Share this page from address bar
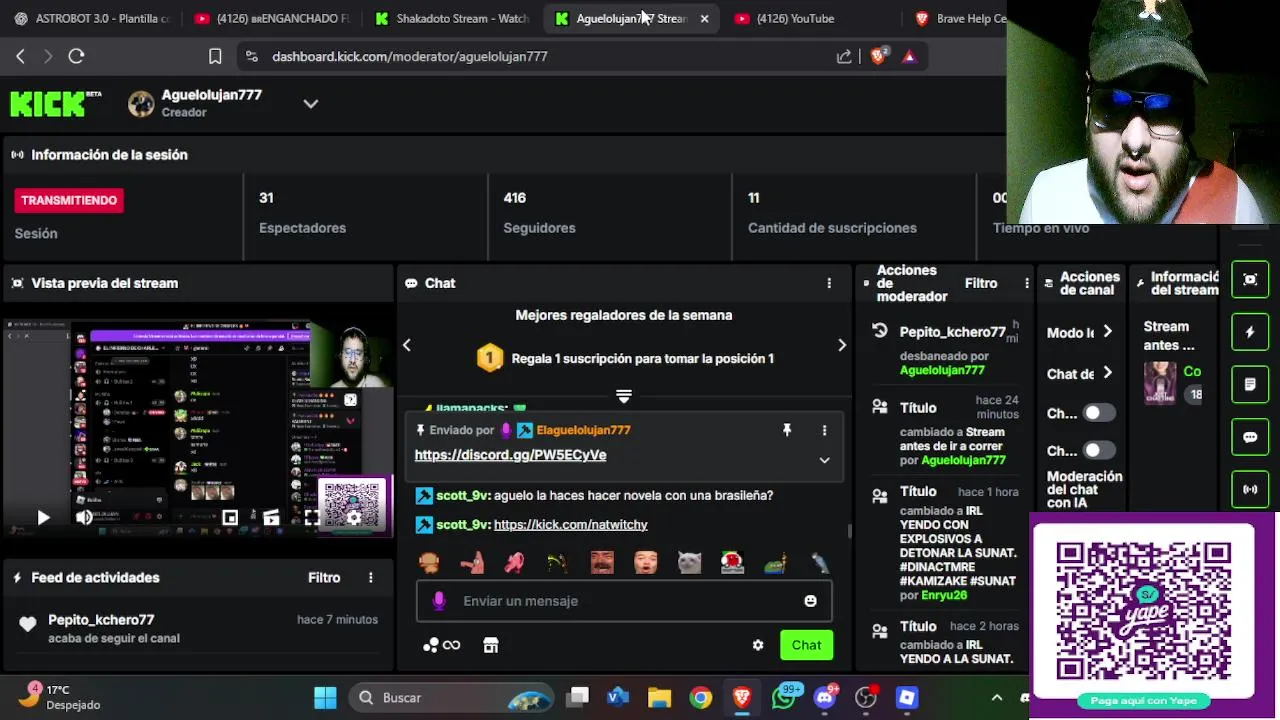Screen dimensions: 1280x720 (844, 56)
